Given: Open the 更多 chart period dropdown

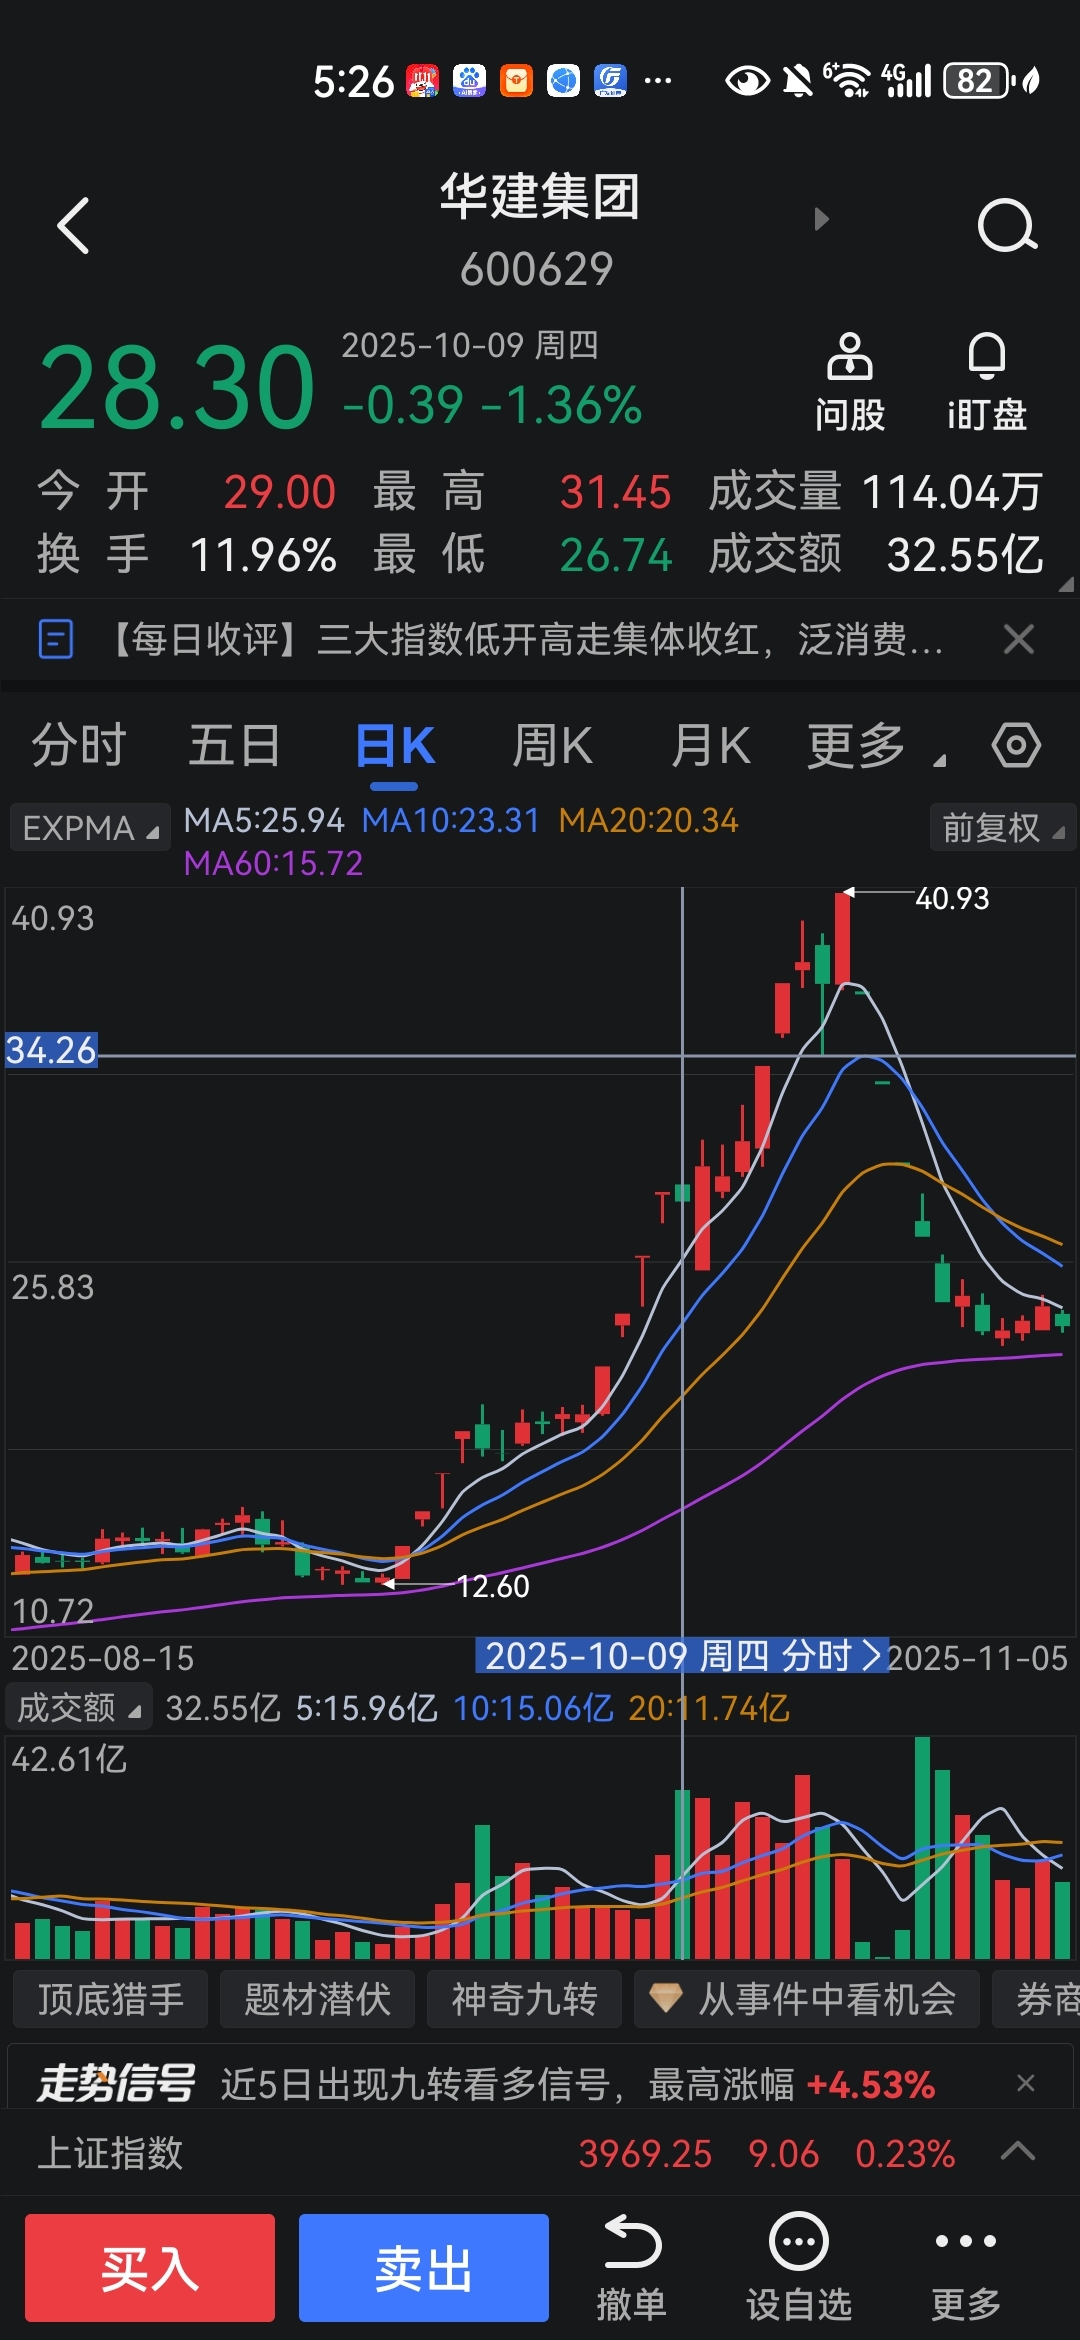Looking at the screenshot, I should pyautogui.click(x=876, y=746).
